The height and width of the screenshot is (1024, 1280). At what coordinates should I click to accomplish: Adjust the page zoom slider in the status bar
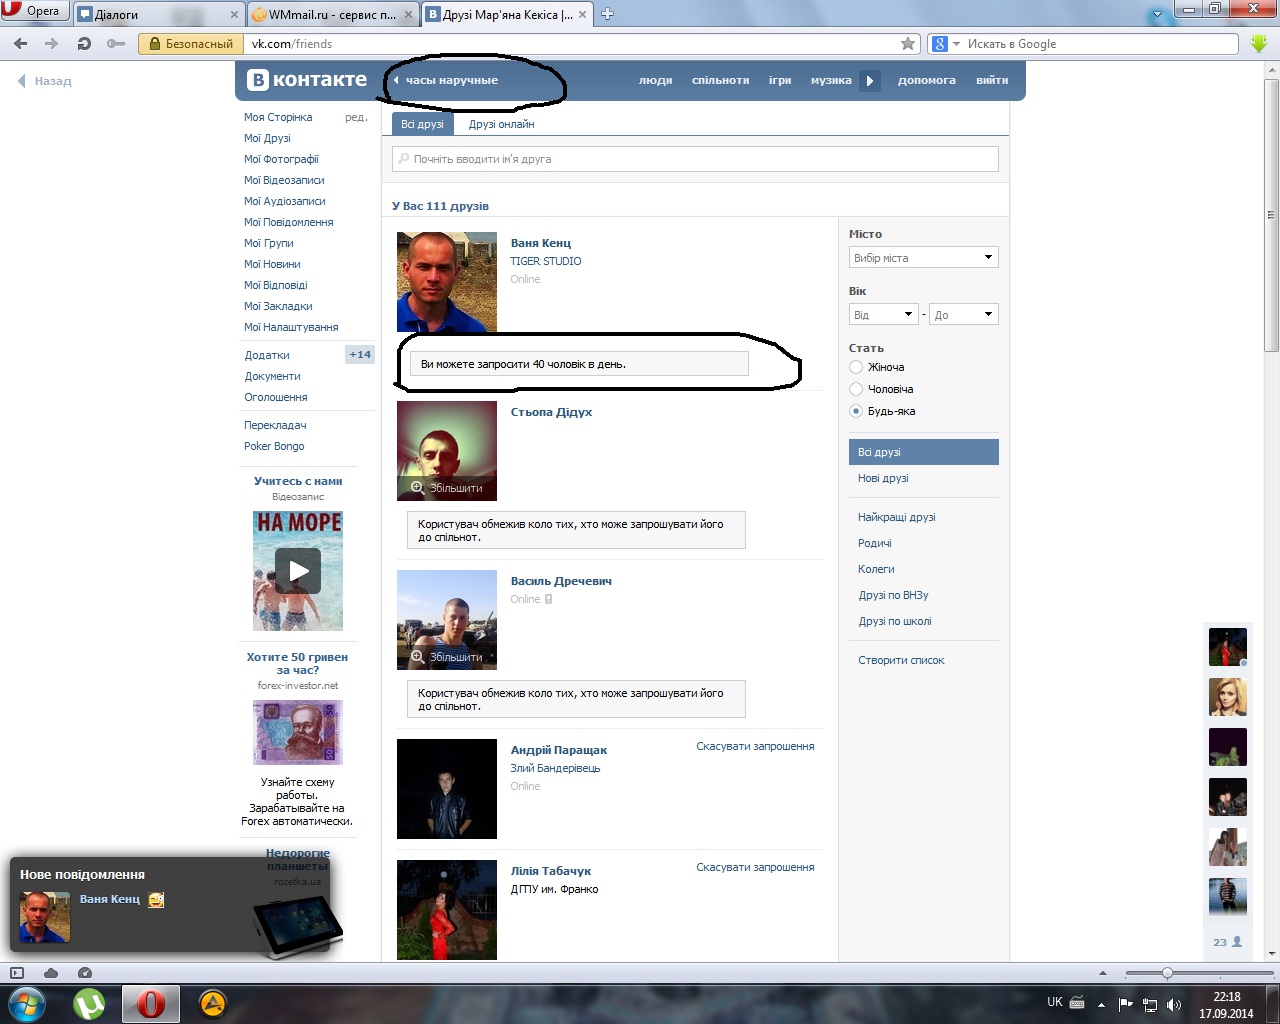click(x=1167, y=973)
